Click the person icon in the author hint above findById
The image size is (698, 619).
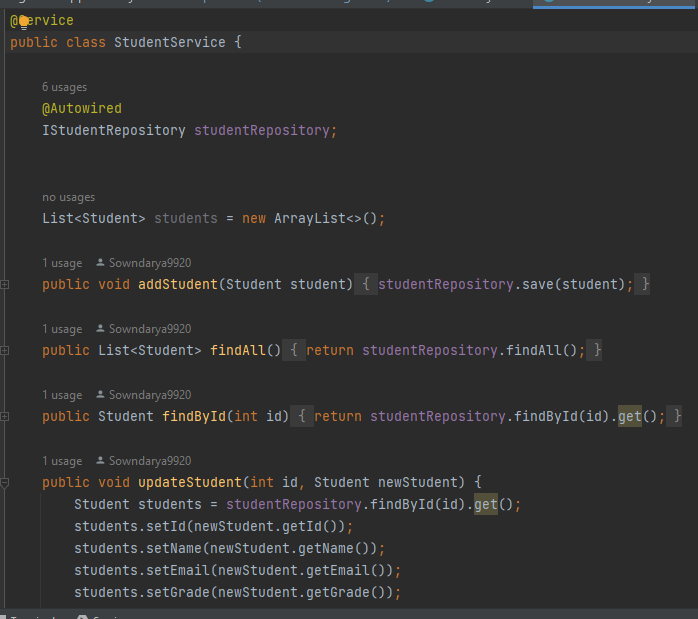click(100, 394)
